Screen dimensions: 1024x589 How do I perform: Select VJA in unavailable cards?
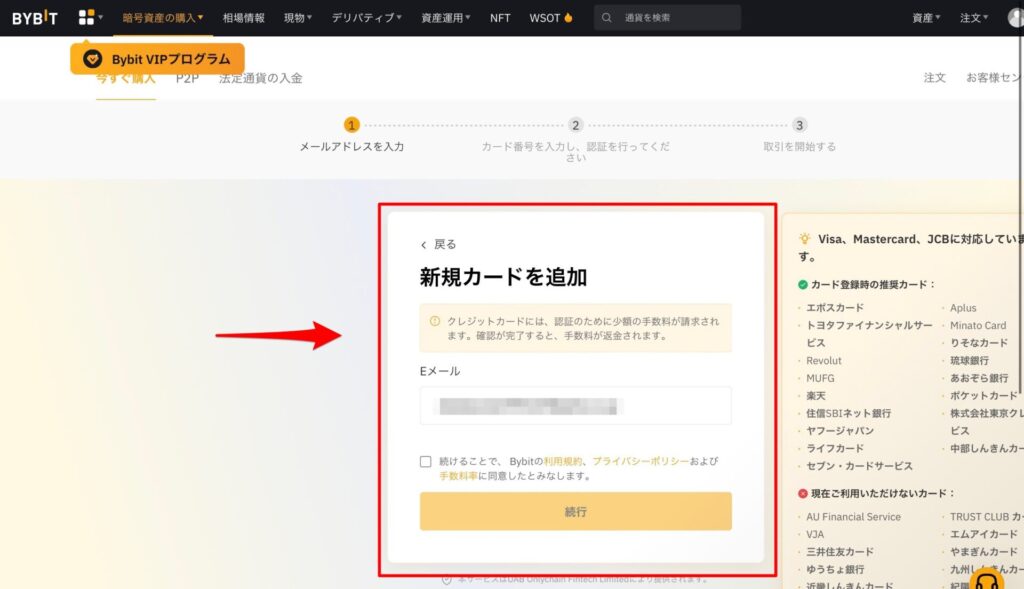tap(815, 534)
